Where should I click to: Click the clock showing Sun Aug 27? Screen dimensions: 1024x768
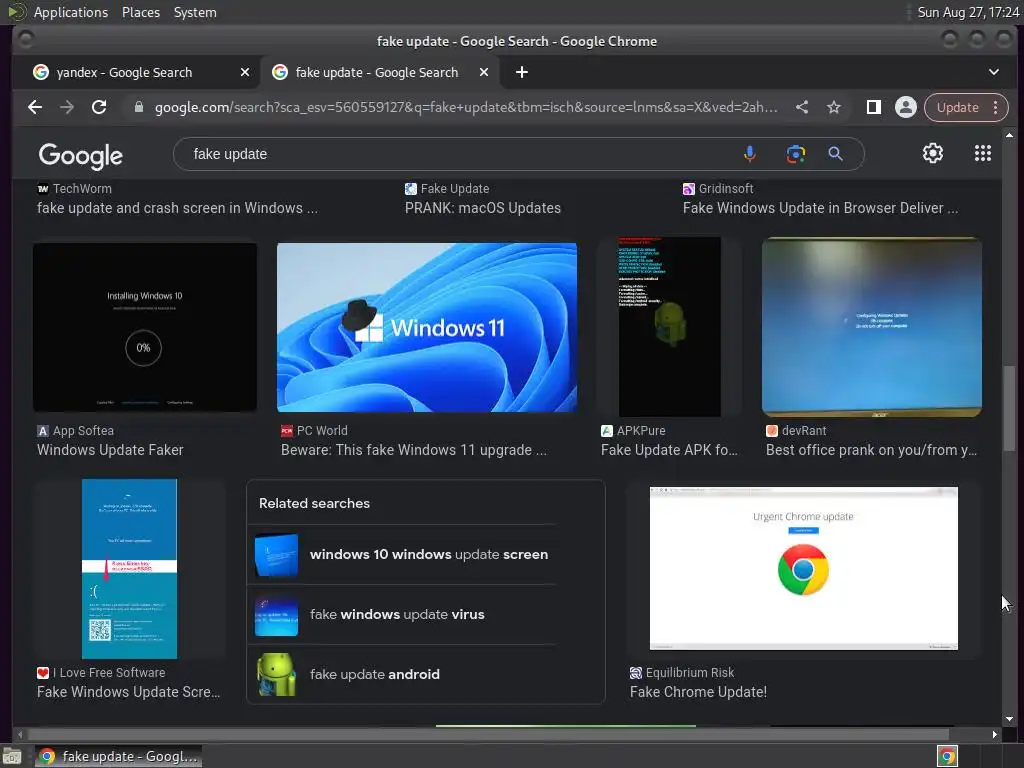pyautogui.click(x=968, y=12)
